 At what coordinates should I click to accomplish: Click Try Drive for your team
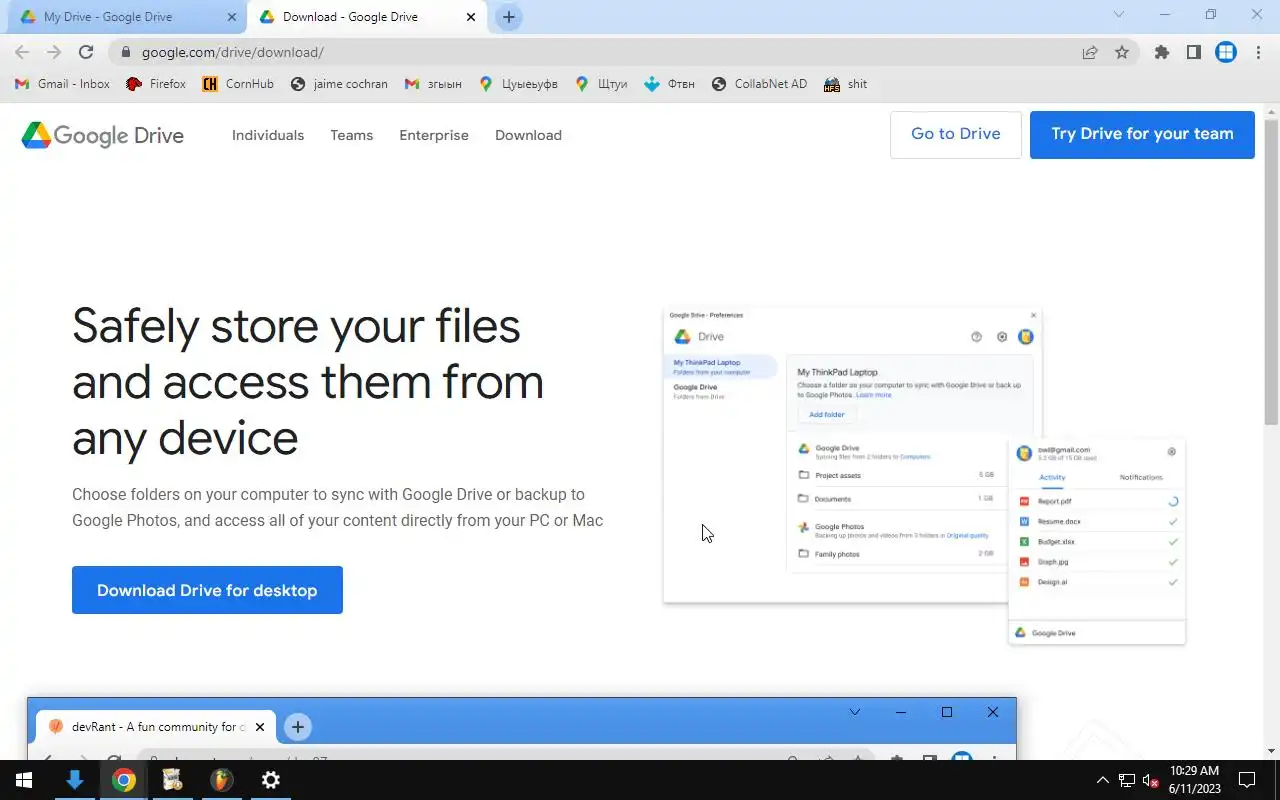click(x=1142, y=134)
